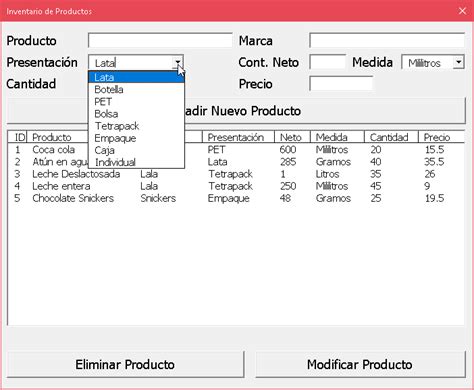This screenshot has width=474, height=390.
Task: Close the Inventario de Productos window
Action: click(462, 11)
